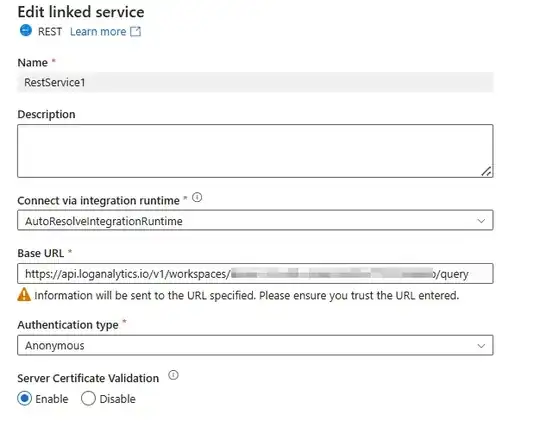Click inside the Description text area
Viewport: 540px width, 421px height.
[x=255, y=151]
